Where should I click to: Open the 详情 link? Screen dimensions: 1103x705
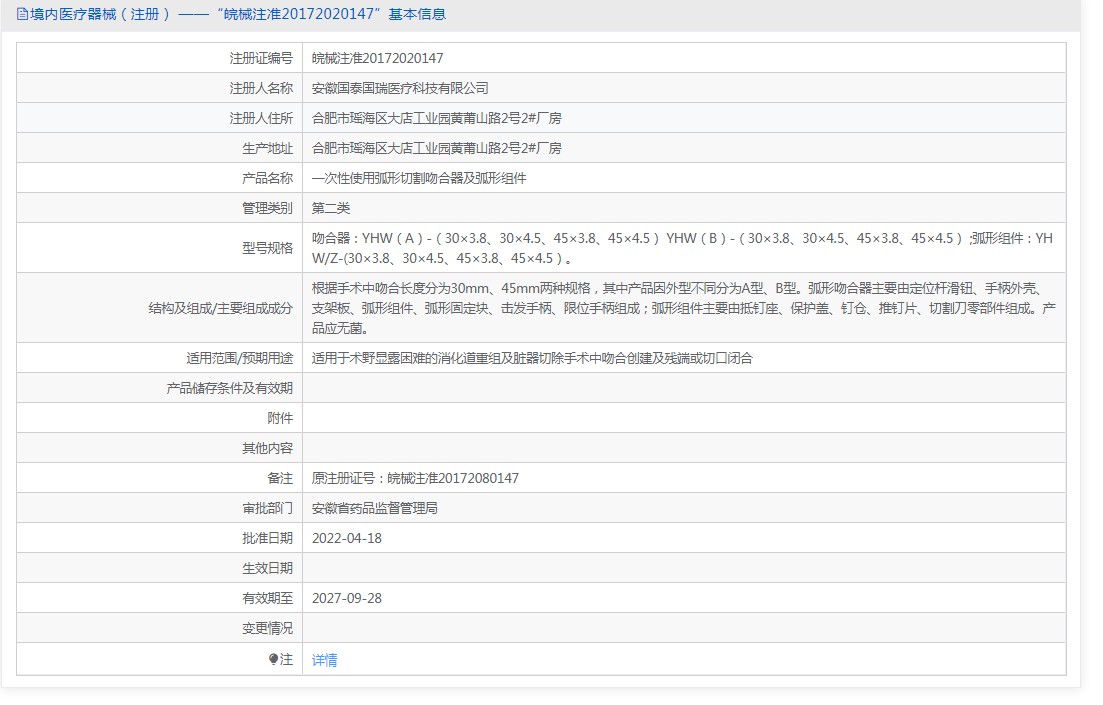tap(324, 660)
